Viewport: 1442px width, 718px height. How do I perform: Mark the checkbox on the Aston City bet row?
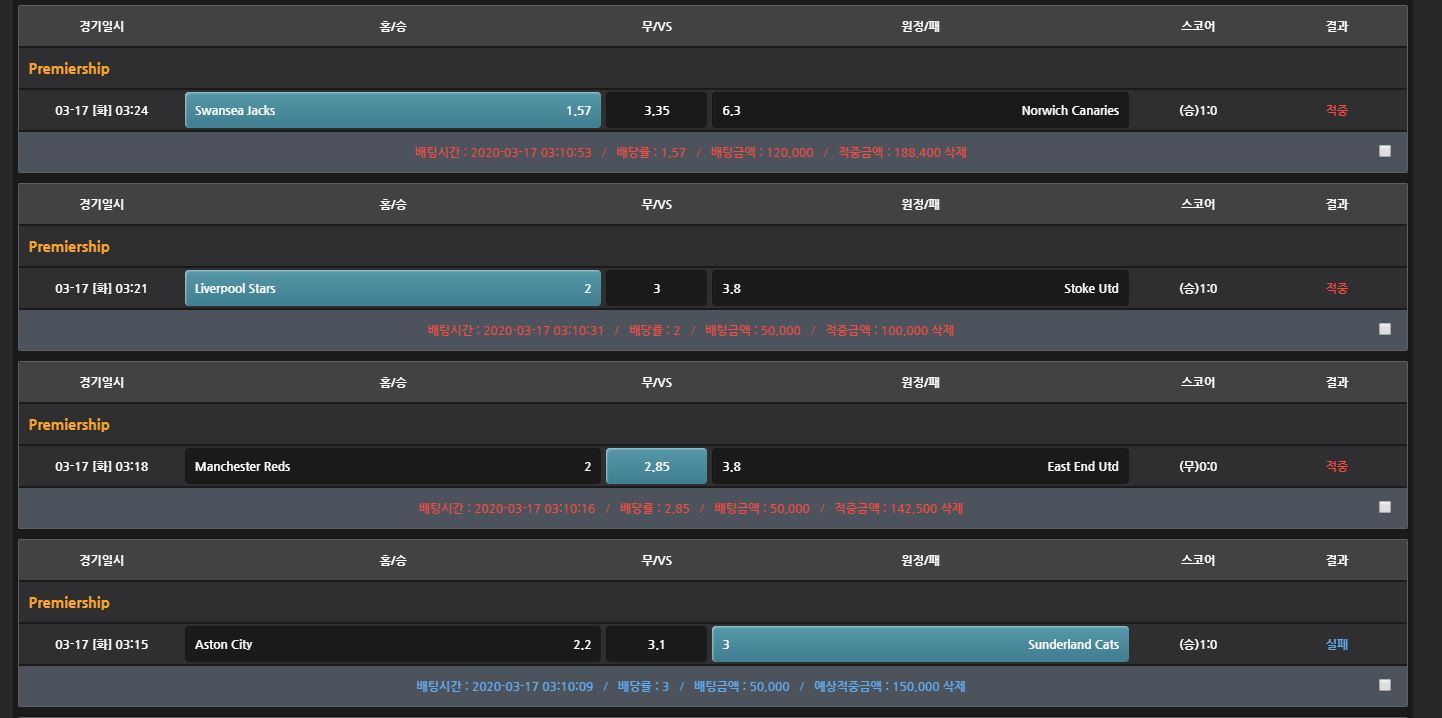click(x=1384, y=685)
